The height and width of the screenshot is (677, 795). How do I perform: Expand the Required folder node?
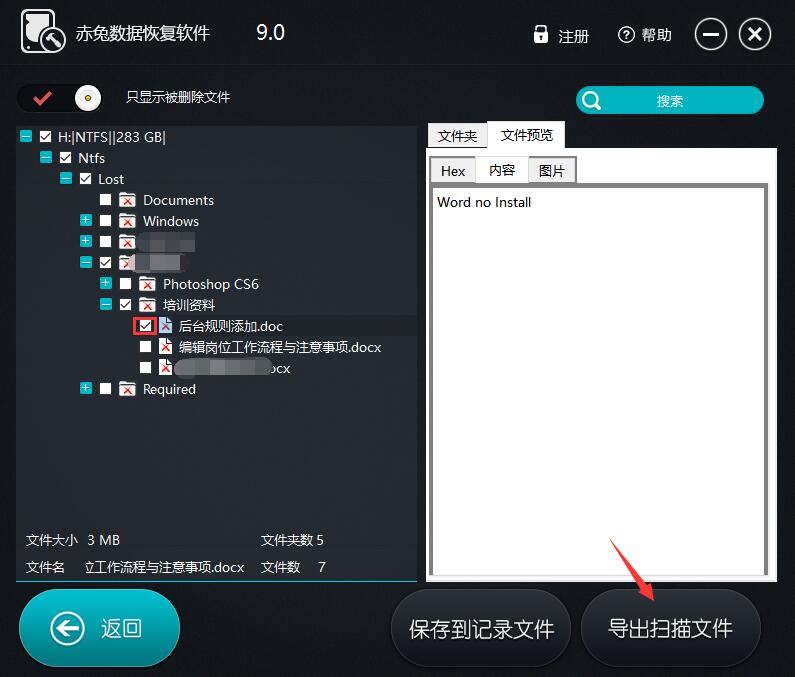tap(86, 389)
